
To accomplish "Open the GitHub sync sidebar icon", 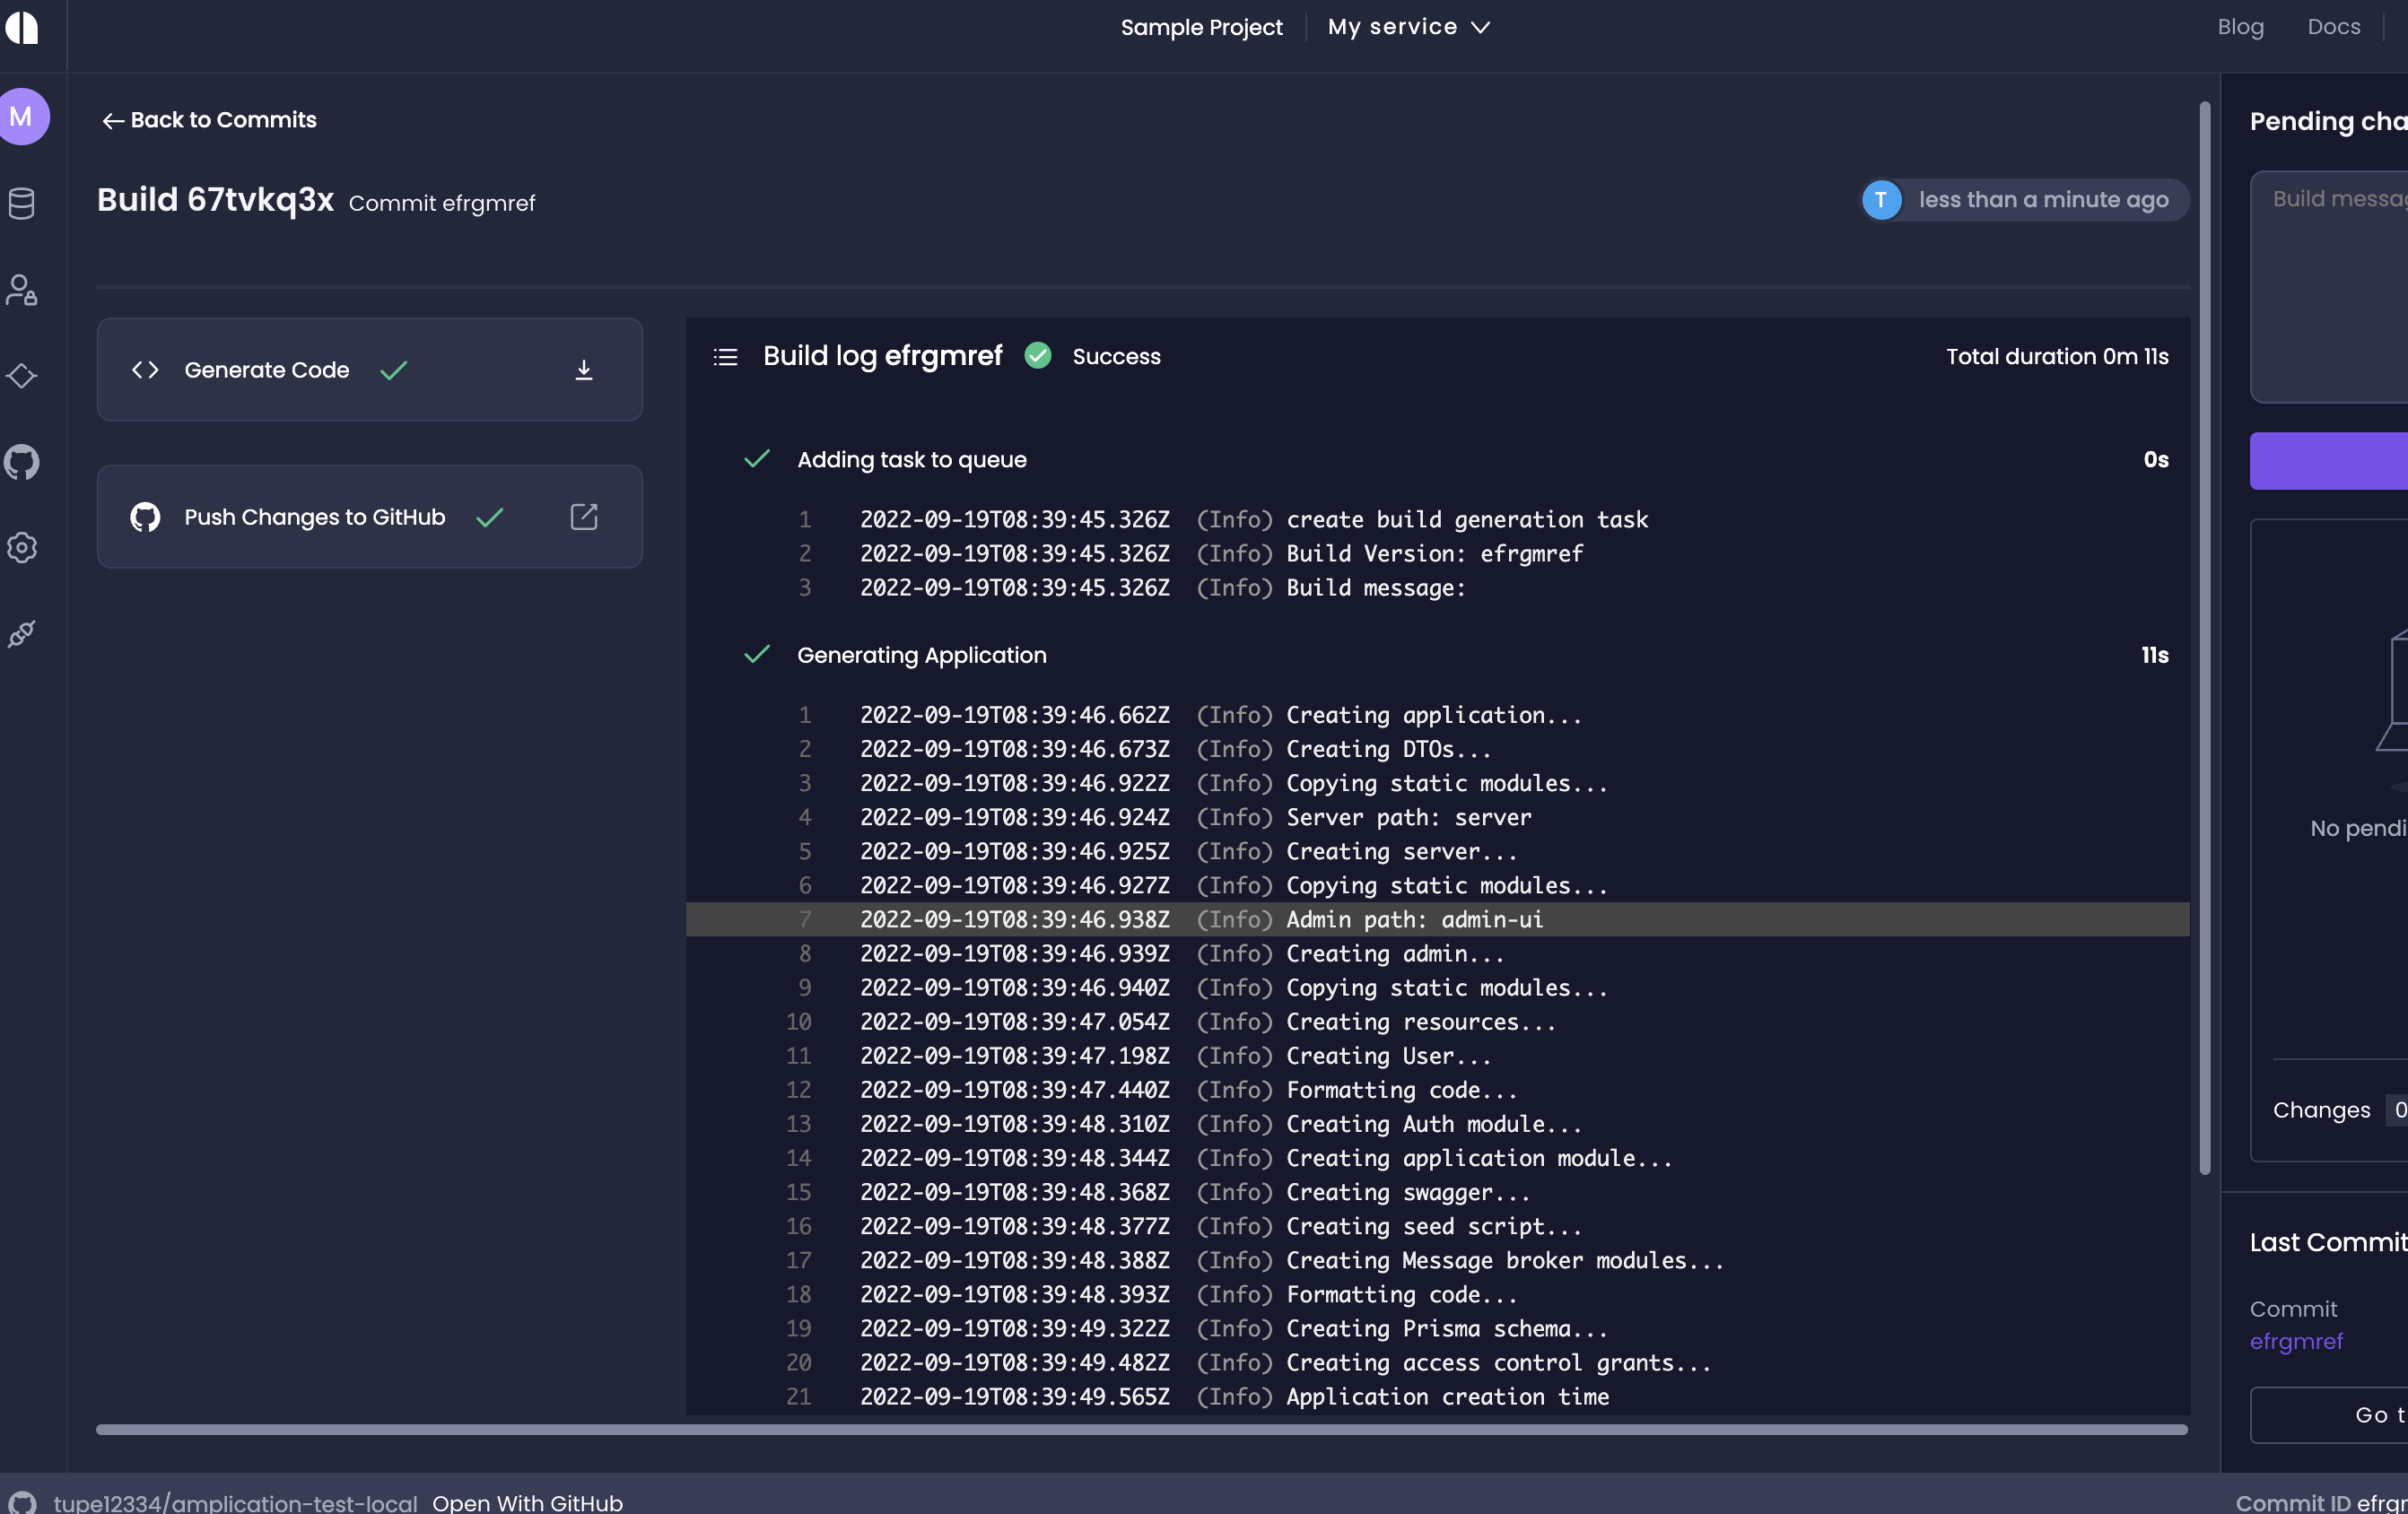I will click(x=22, y=462).
